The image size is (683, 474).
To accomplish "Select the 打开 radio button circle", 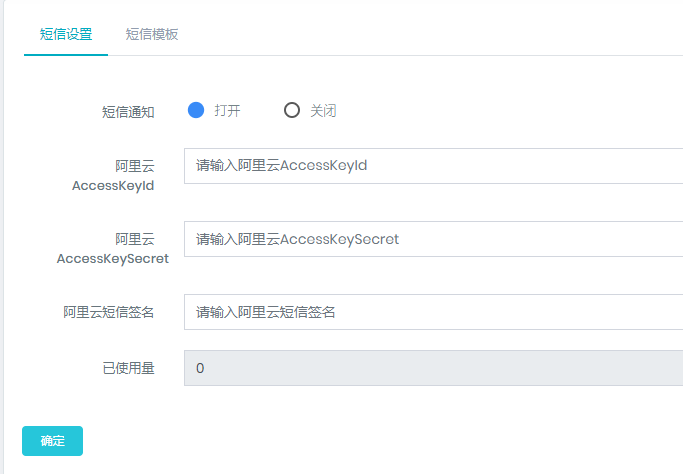I will coord(196,110).
